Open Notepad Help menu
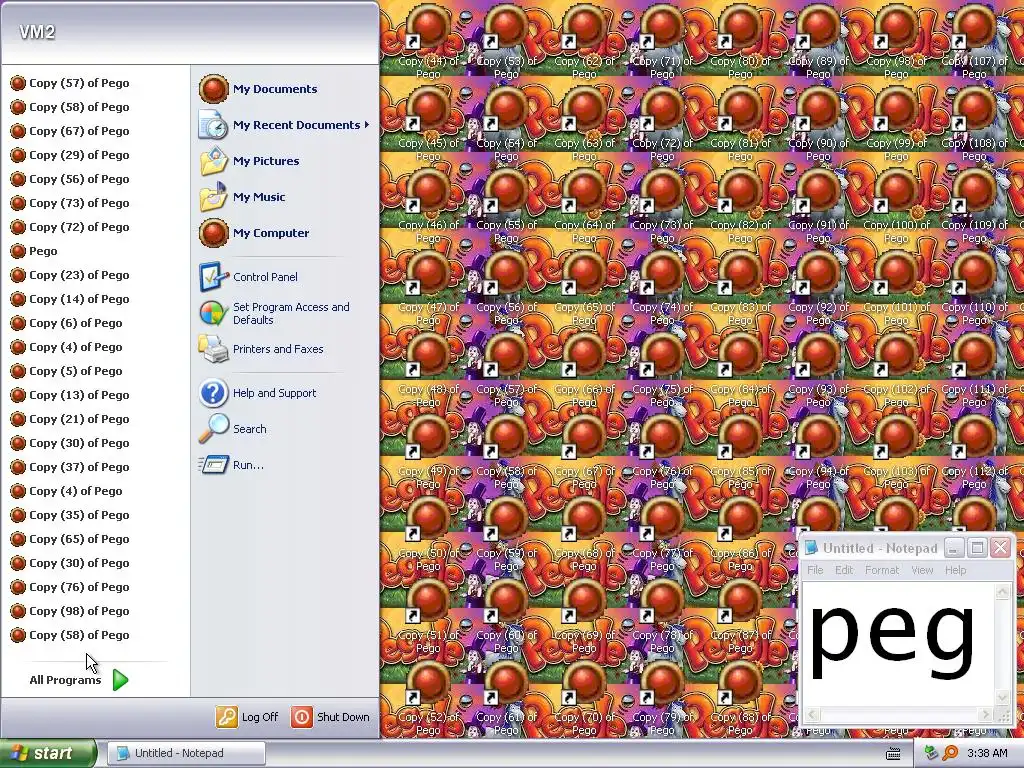Viewport: 1024px width, 768px height. click(x=955, y=570)
